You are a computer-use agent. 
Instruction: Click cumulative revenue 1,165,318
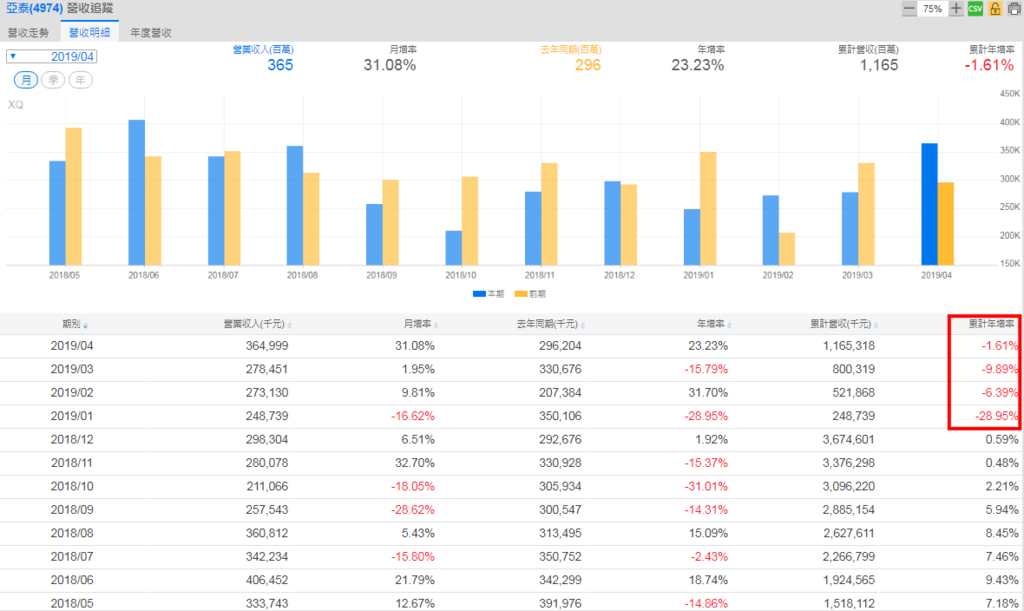[x=848, y=346]
